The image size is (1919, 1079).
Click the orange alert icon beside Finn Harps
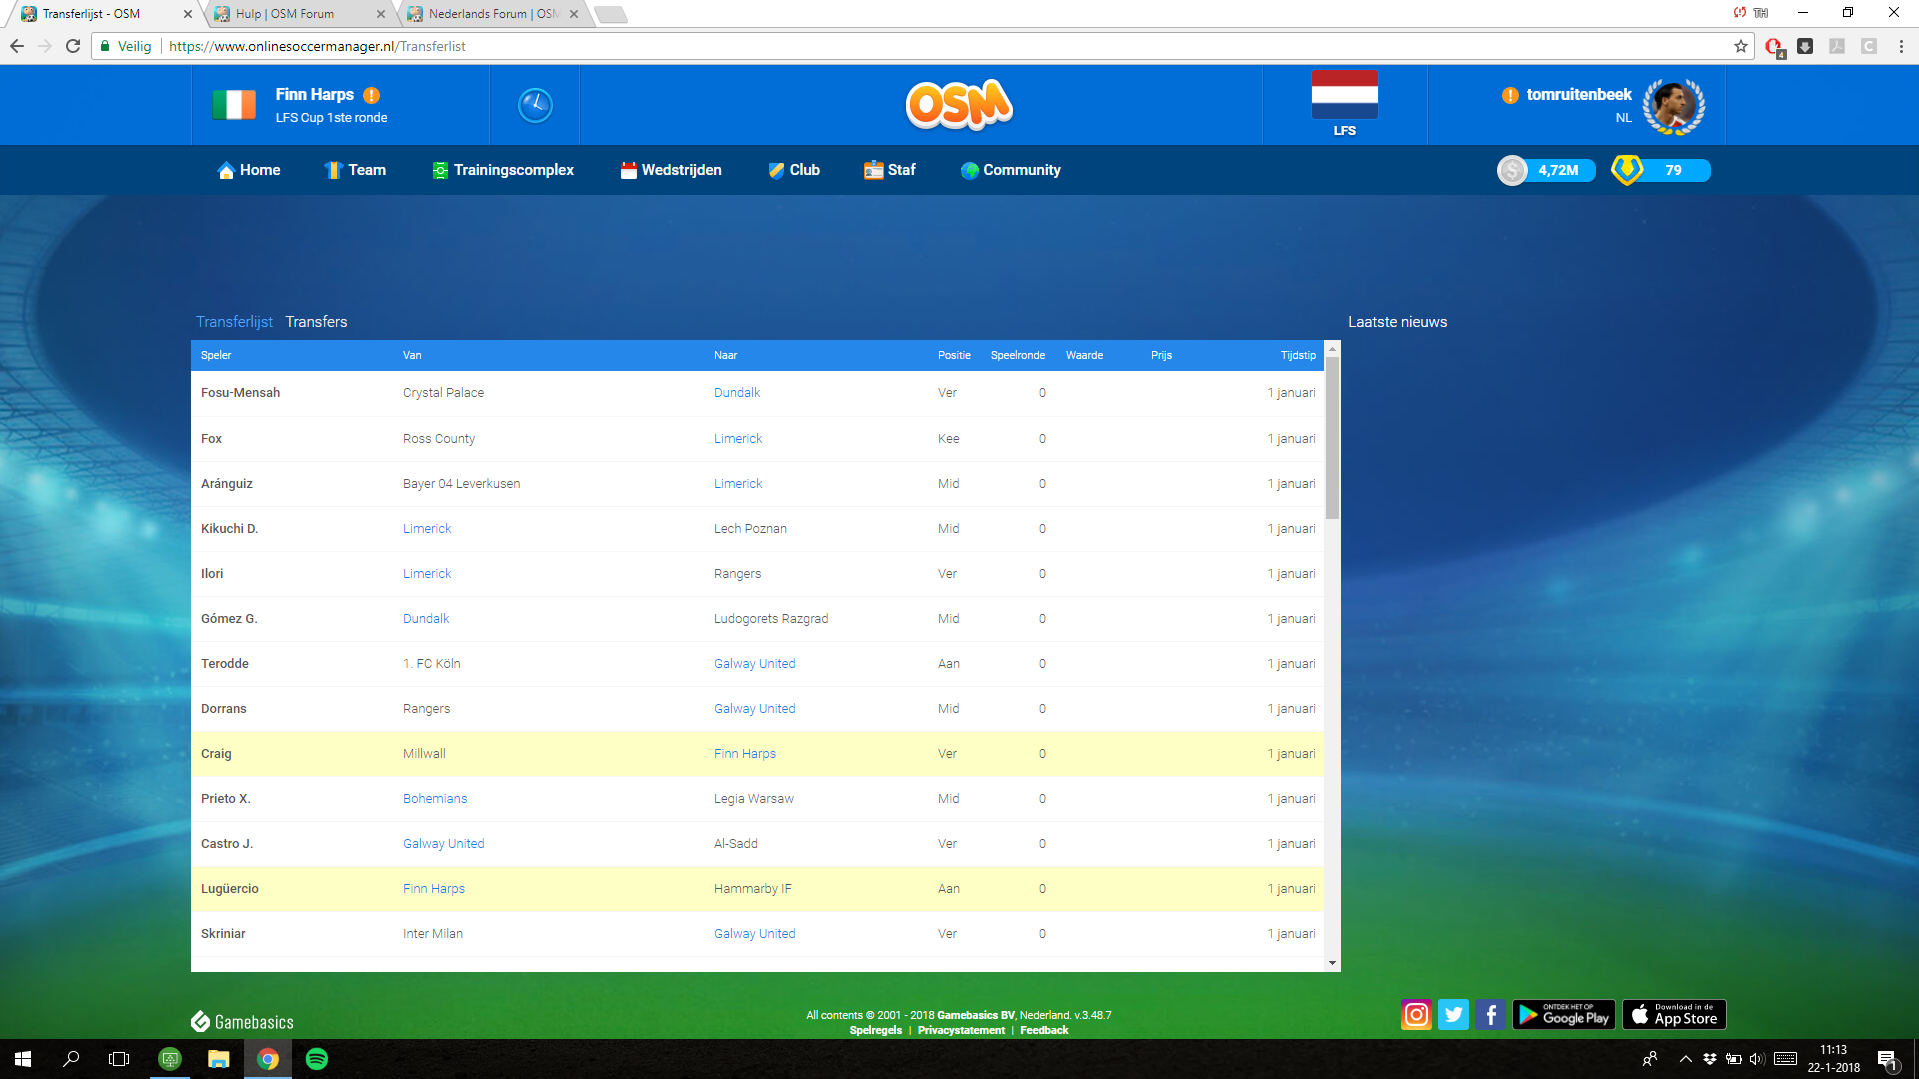click(372, 95)
